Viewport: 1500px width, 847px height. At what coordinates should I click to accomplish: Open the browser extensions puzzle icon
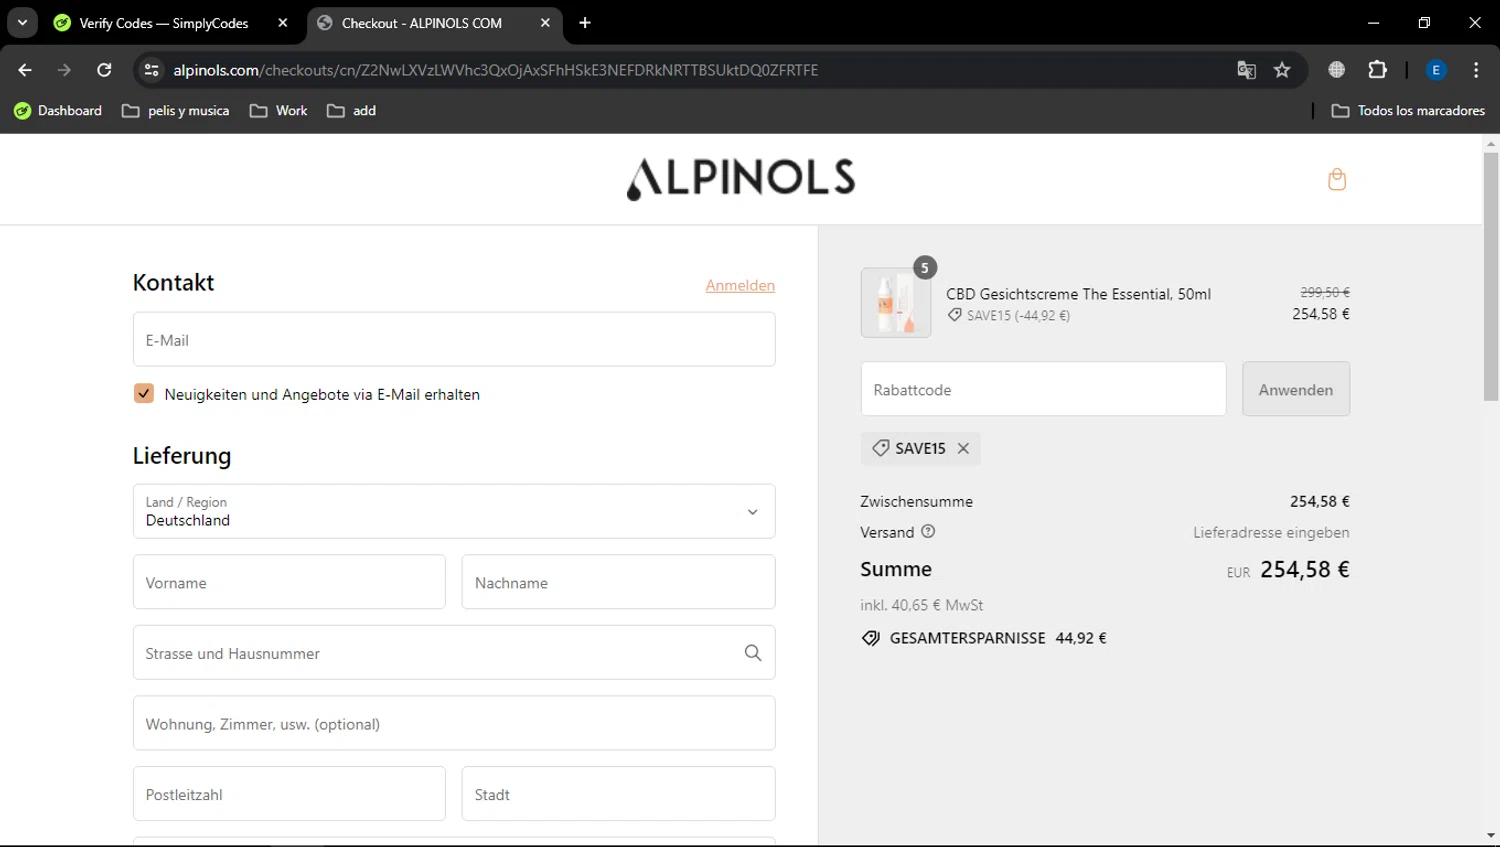(x=1378, y=70)
